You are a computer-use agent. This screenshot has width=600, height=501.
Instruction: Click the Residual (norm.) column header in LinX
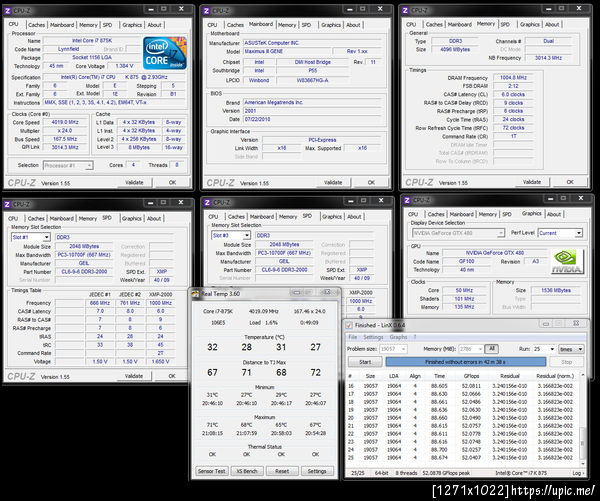555,376
